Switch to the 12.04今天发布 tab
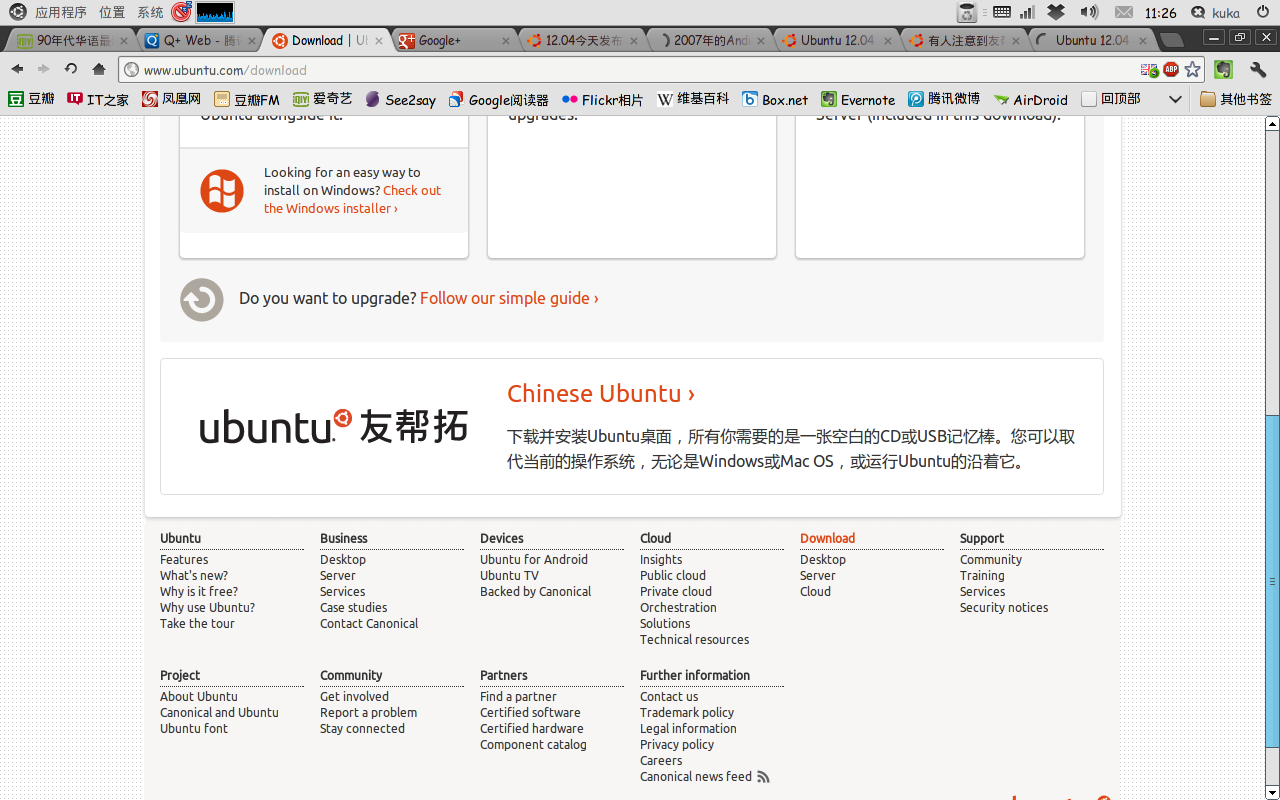The height and width of the screenshot is (800, 1280). [x=585, y=40]
